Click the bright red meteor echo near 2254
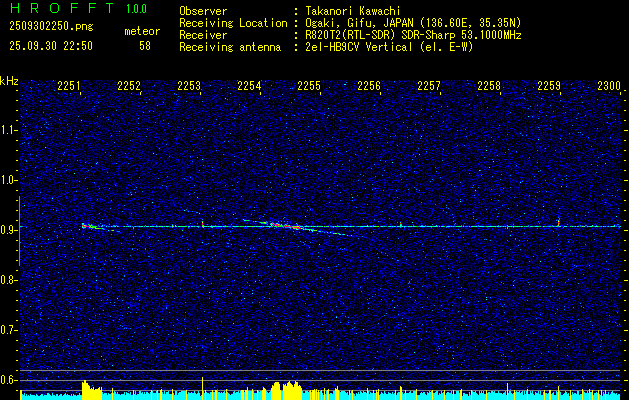Viewport: 629px width, 400px height. (x=286, y=225)
